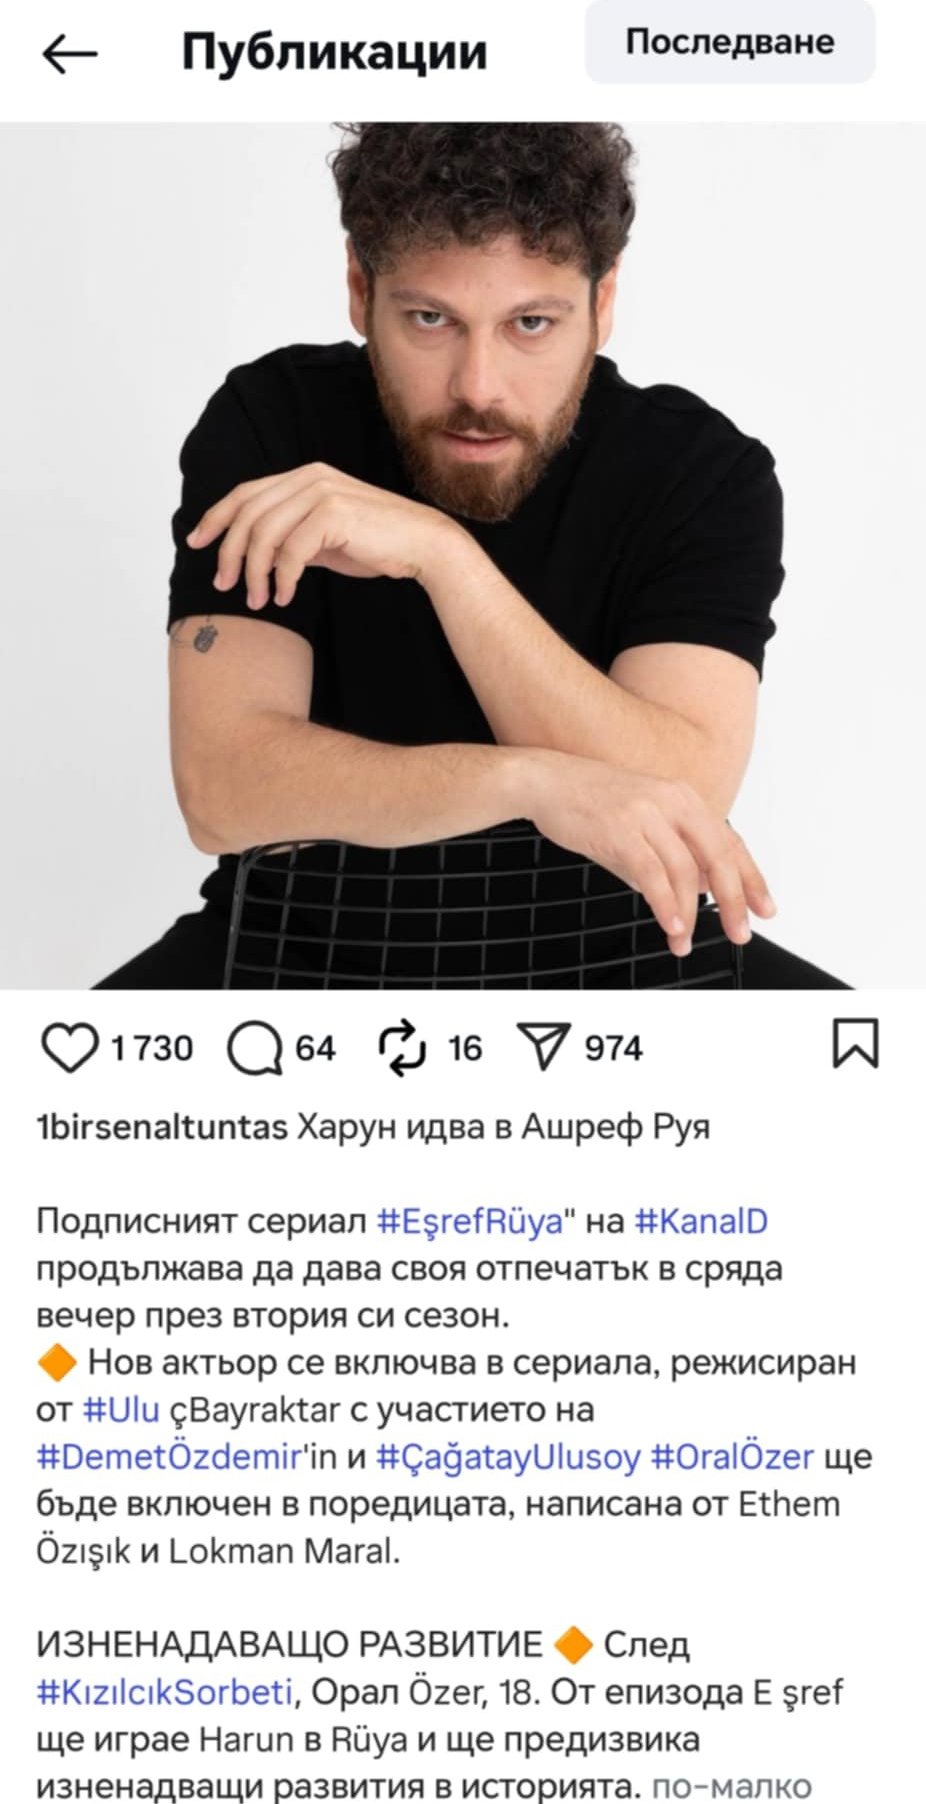Collapse caption with по-малко link
This screenshot has width=926, height=1804.
[731, 1786]
